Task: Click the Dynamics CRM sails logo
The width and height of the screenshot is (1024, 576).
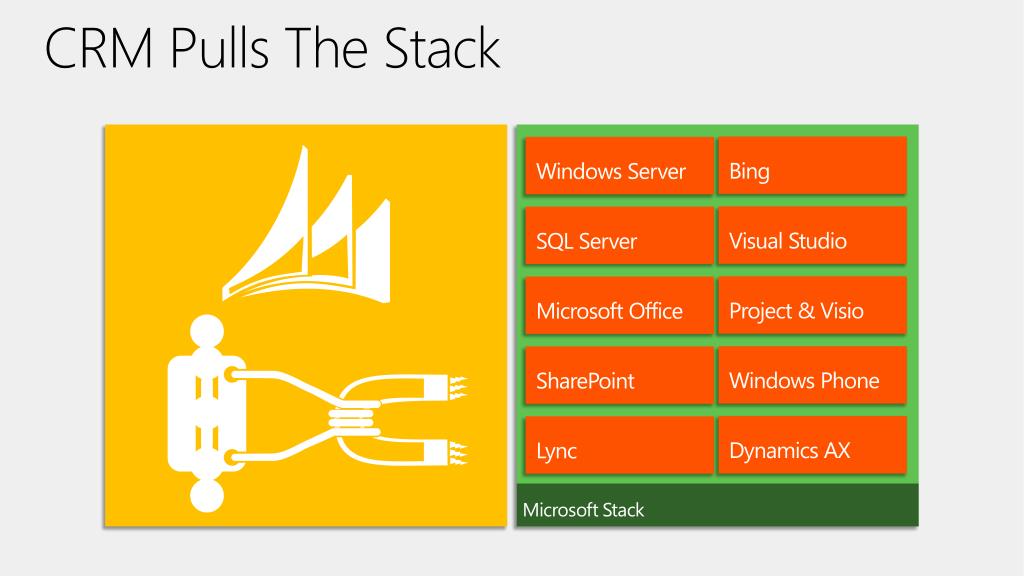Action: pyautogui.click(x=306, y=225)
